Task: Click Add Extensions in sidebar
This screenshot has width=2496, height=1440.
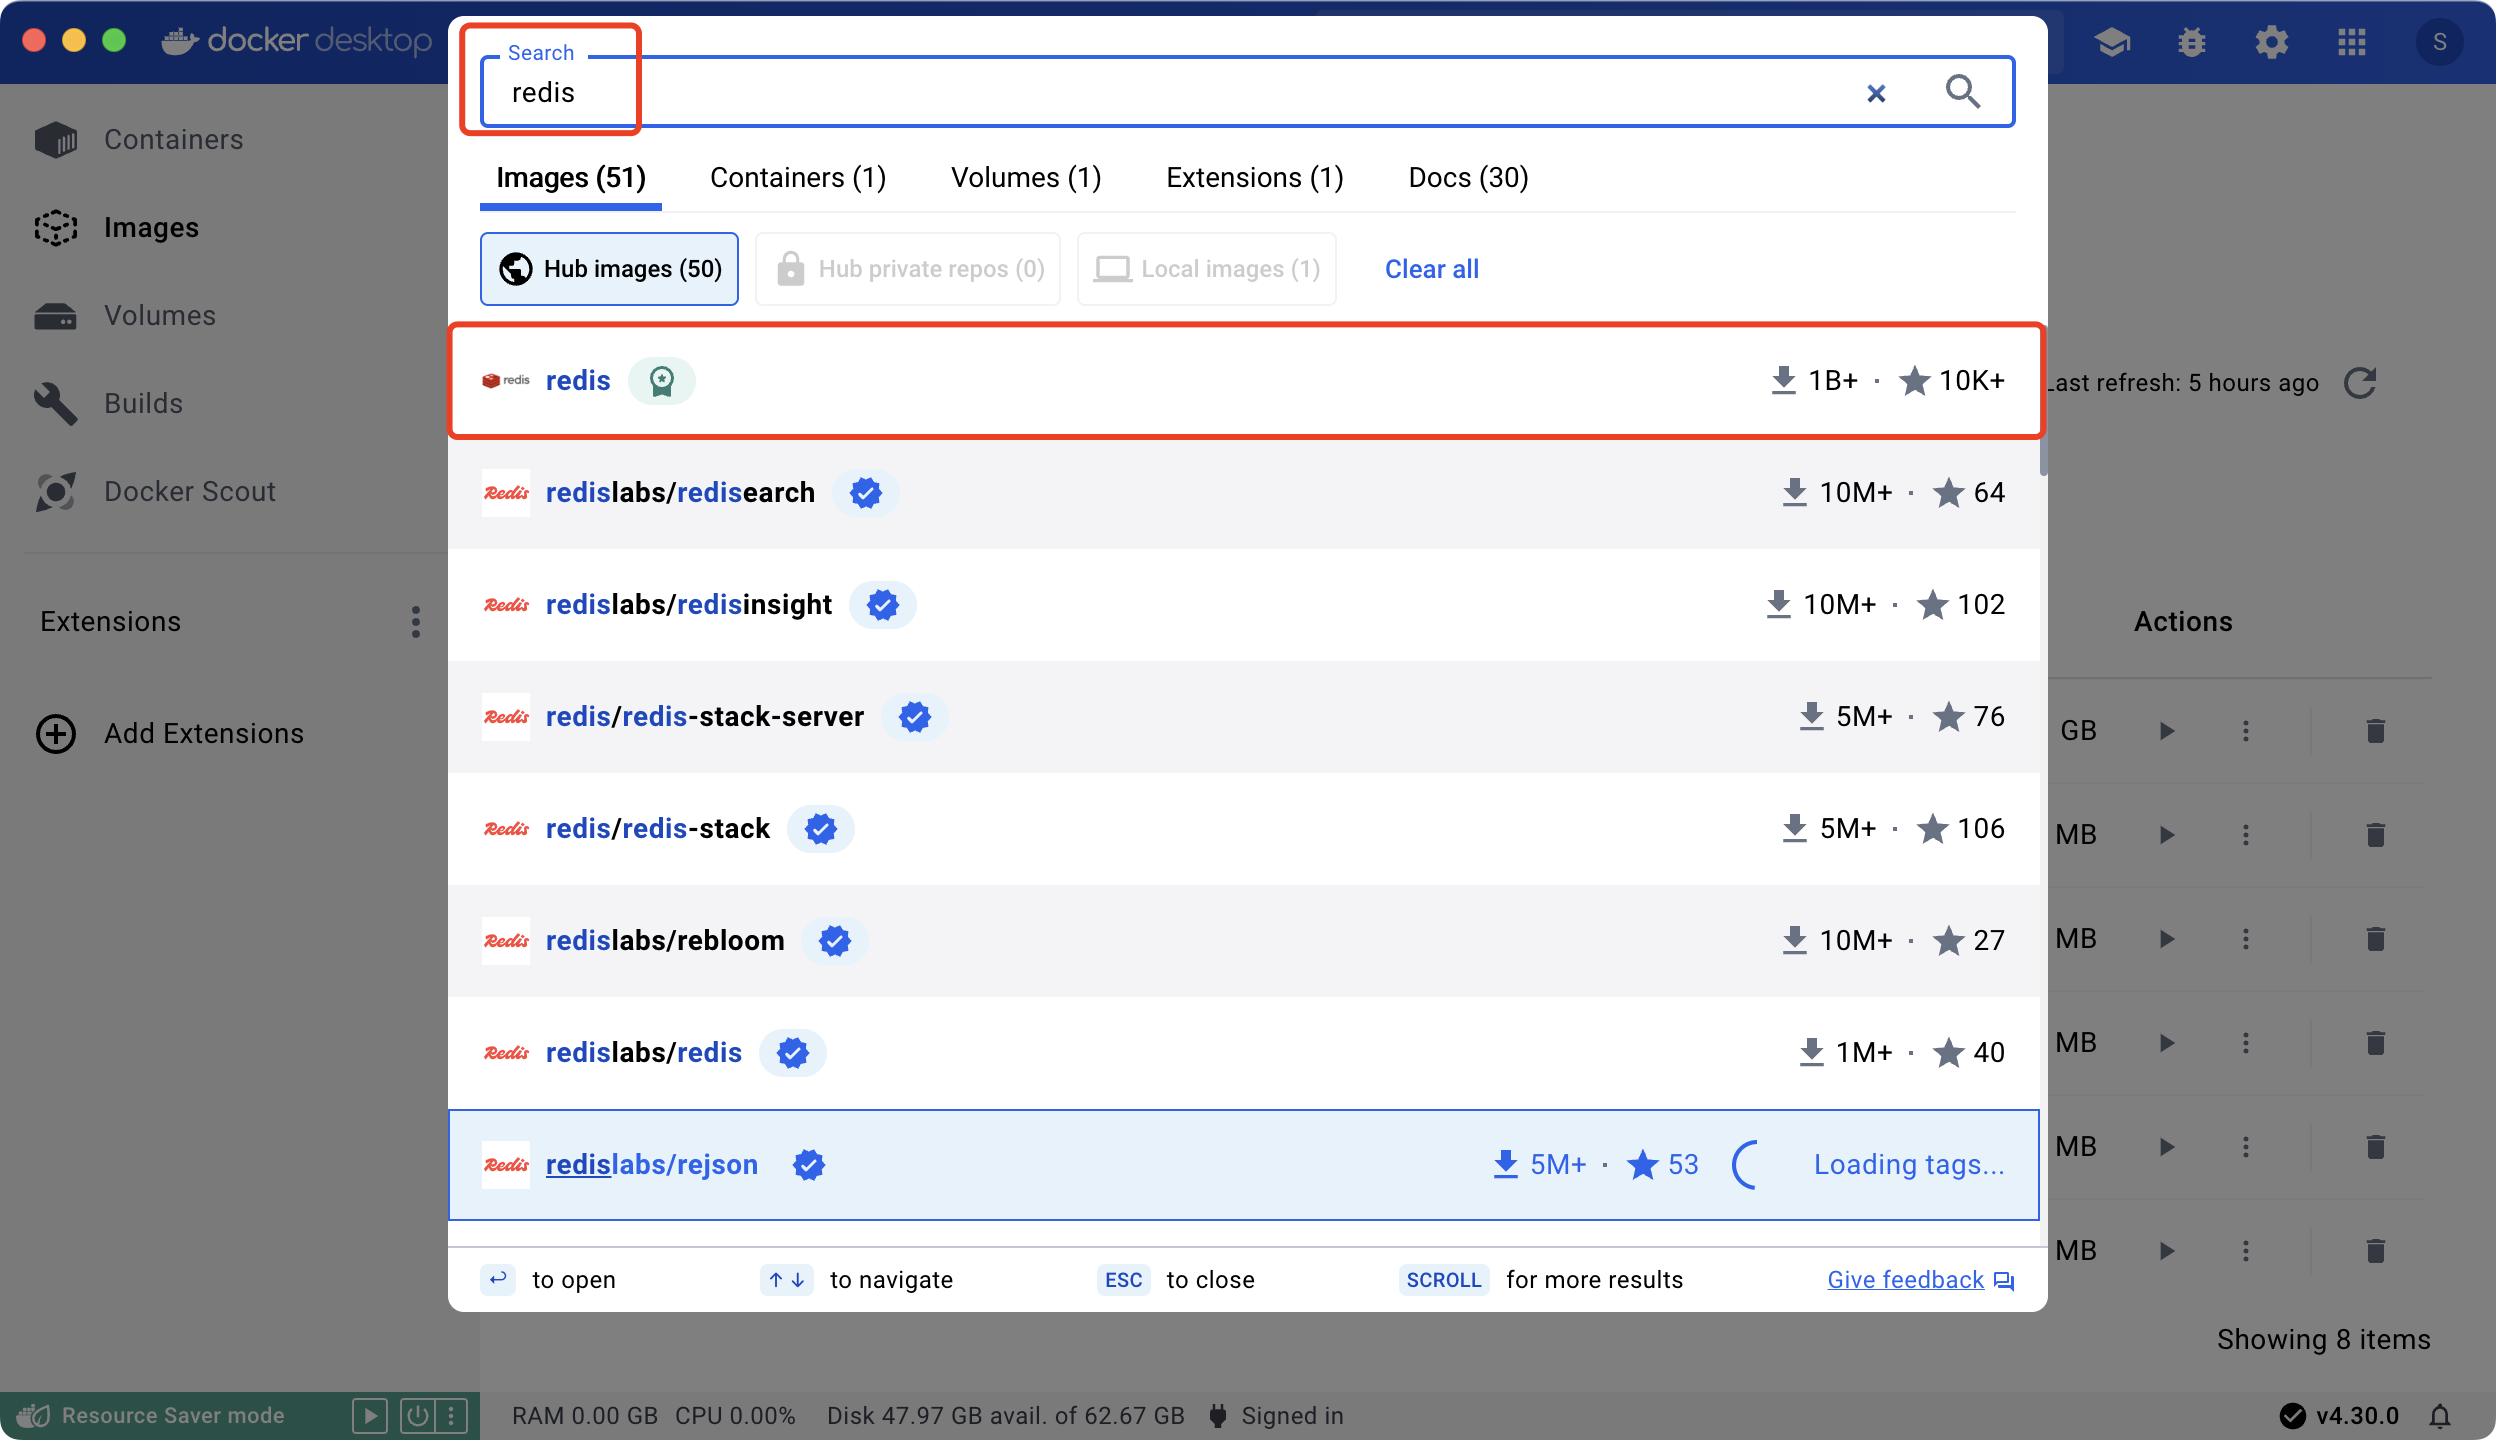Action: click(x=170, y=734)
